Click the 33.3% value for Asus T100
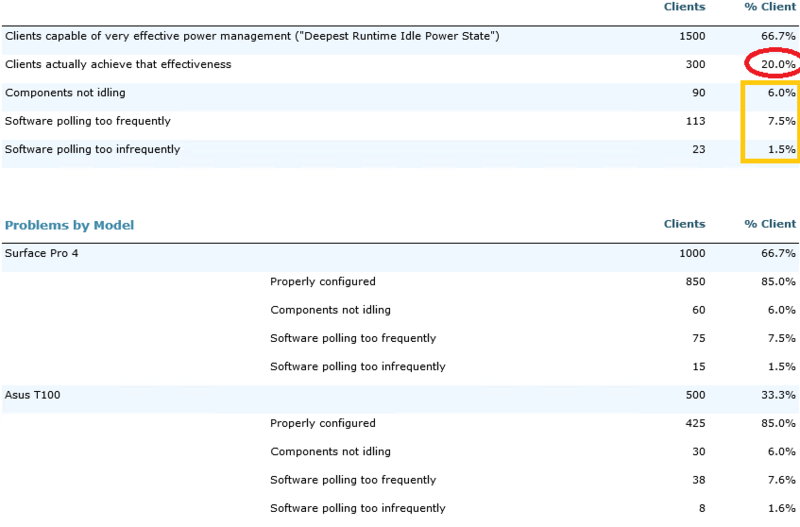Image resolution: width=800 pixels, height=527 pixels. click(778, 395)
